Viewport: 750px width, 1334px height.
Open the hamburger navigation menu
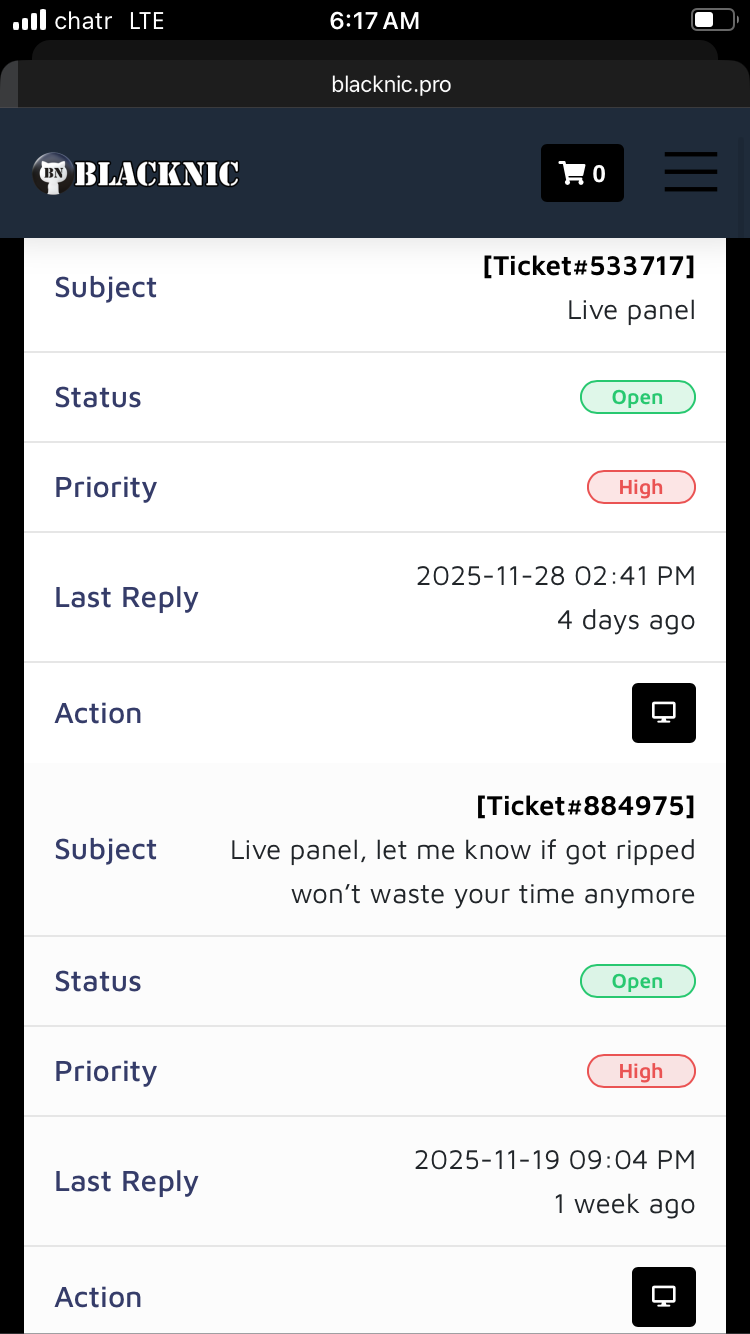click(x=691, y=172)
